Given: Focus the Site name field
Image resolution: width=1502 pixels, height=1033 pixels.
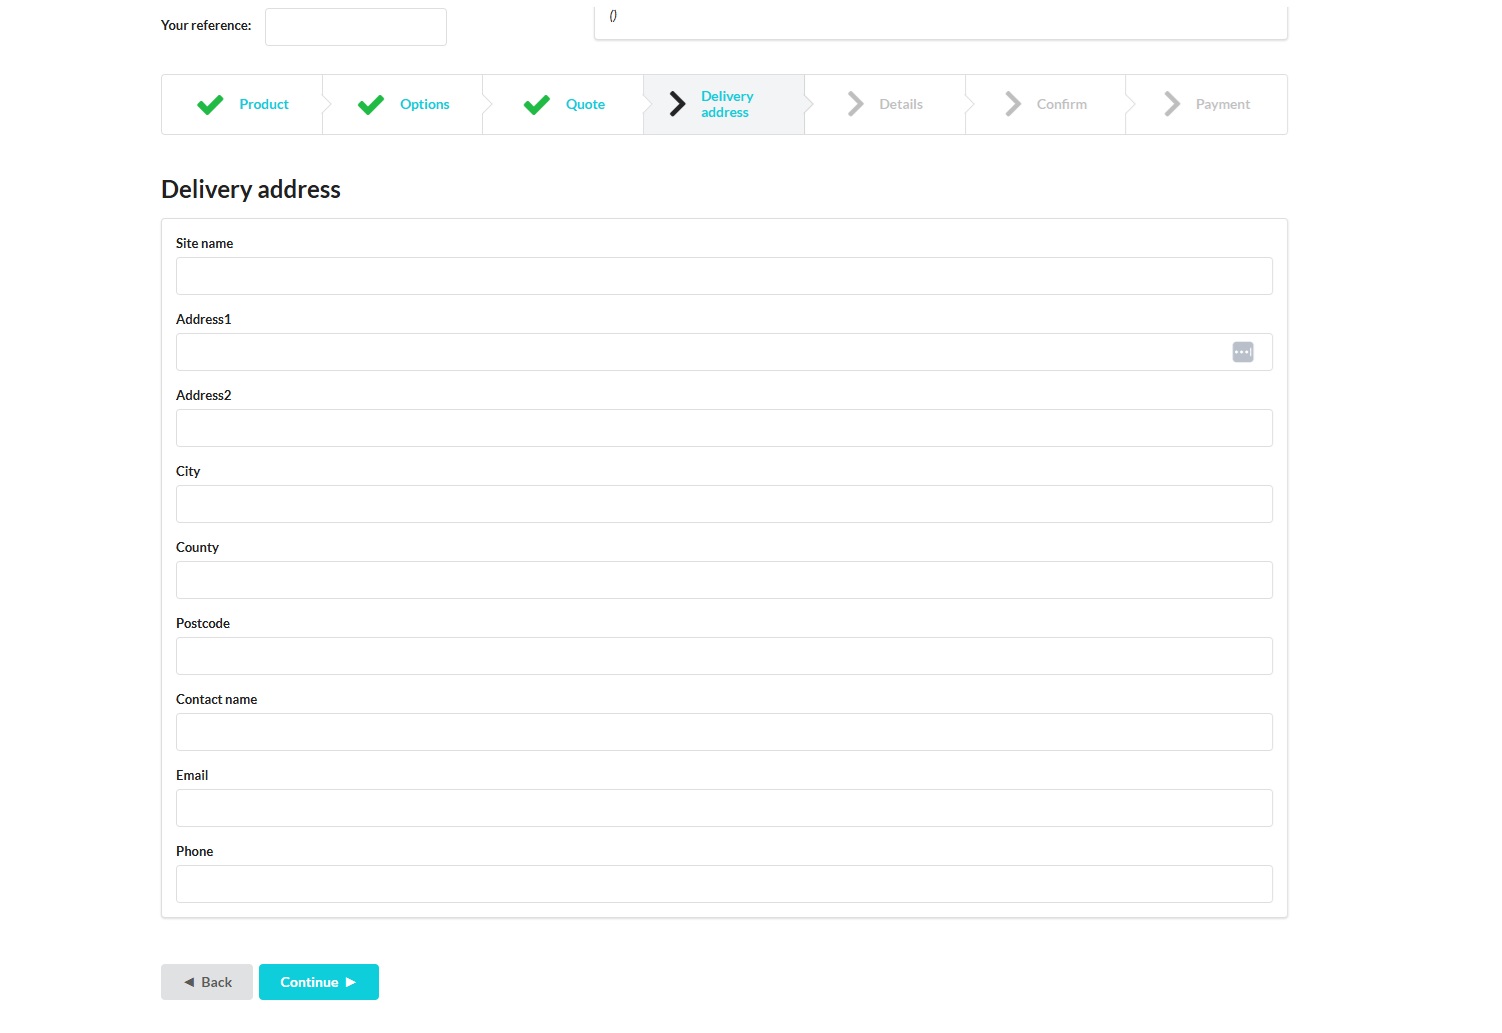Looking at the screenshot, I should tap(724, 276).
